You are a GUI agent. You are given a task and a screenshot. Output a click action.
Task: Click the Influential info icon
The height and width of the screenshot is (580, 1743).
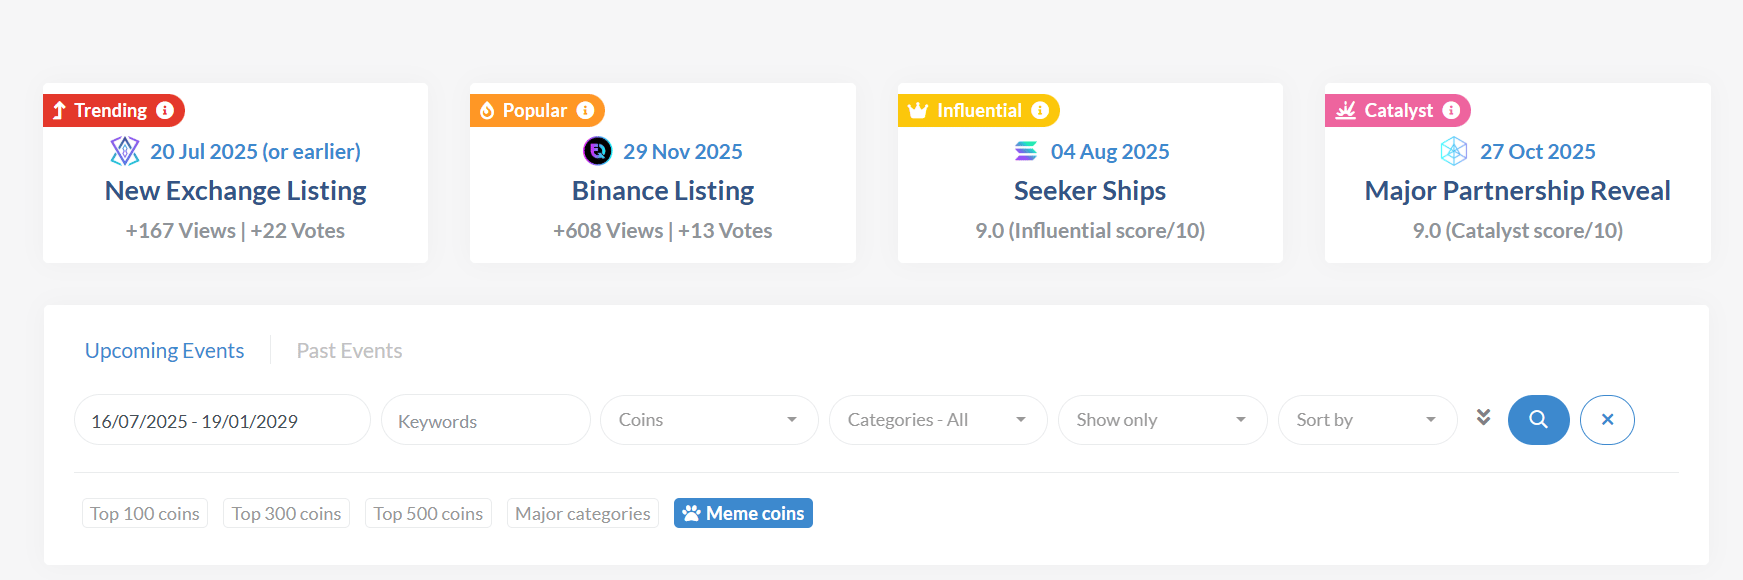[x=1040, y=110]
